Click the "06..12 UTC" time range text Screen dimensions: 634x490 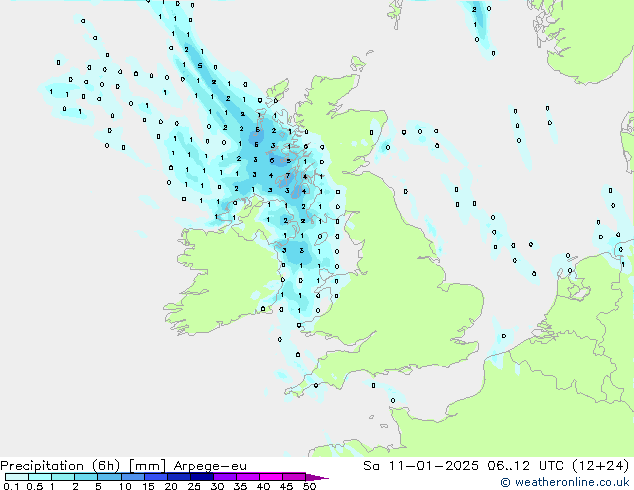(525, 466)
